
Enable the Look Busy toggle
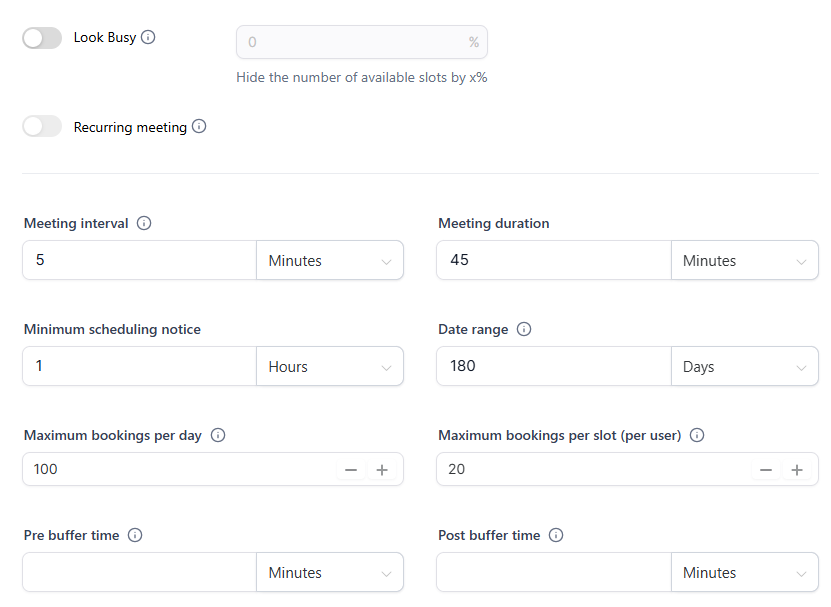(x=42, y=38)
